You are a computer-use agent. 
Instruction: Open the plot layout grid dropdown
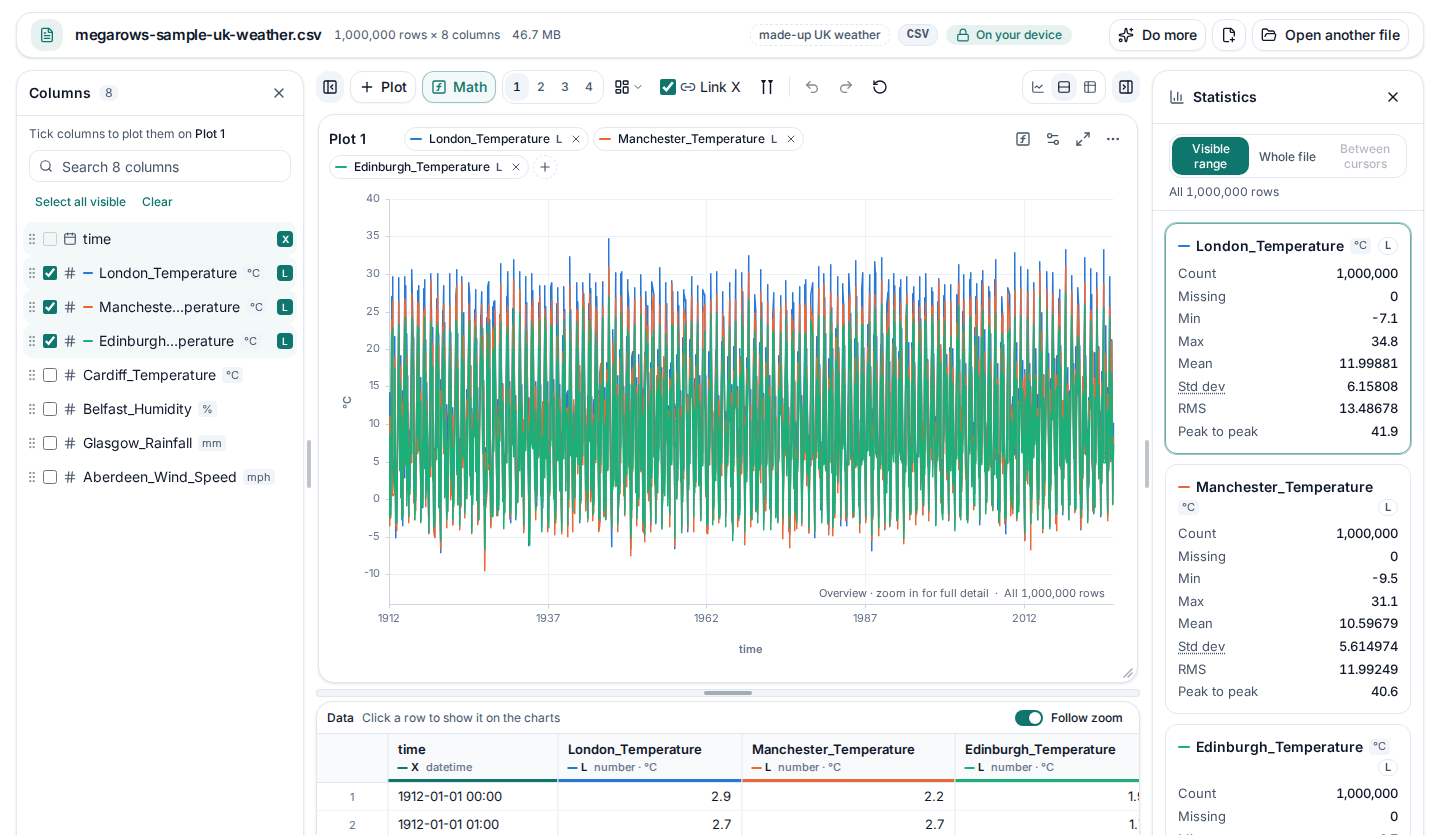[x=628, y=87]
